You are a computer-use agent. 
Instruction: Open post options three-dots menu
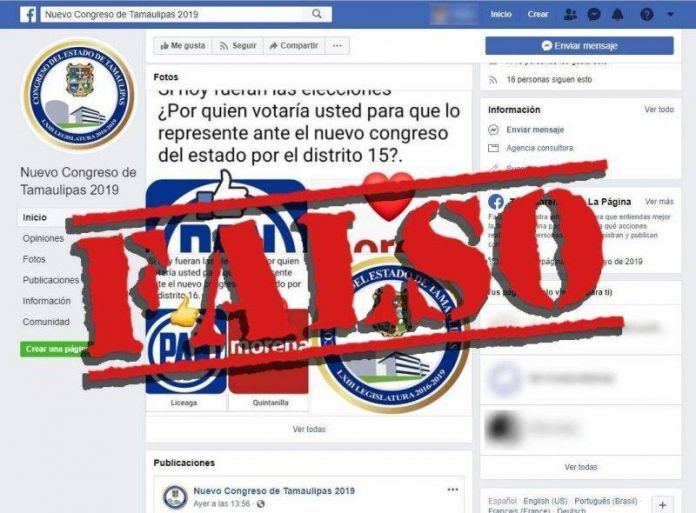click(x=453, y=489)
